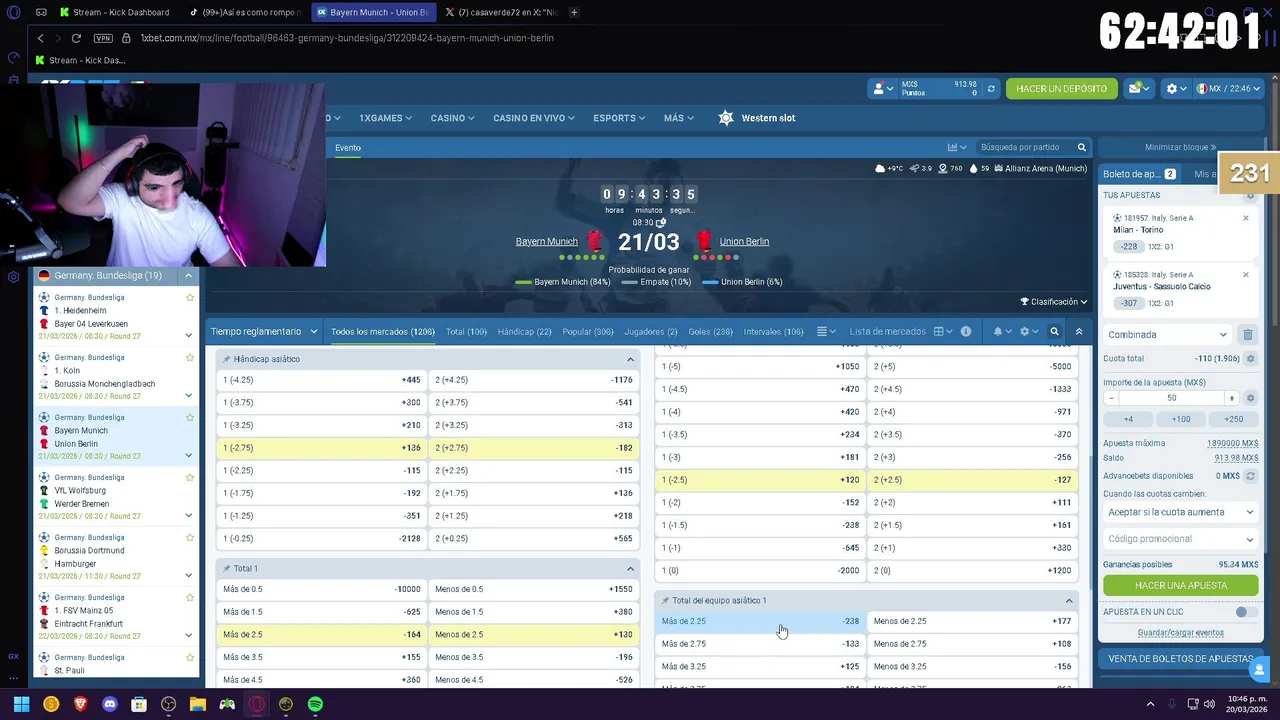Select the Más de 2.5 odds -164
This screenshot has width=1280, height=720.
pos(322,634)
